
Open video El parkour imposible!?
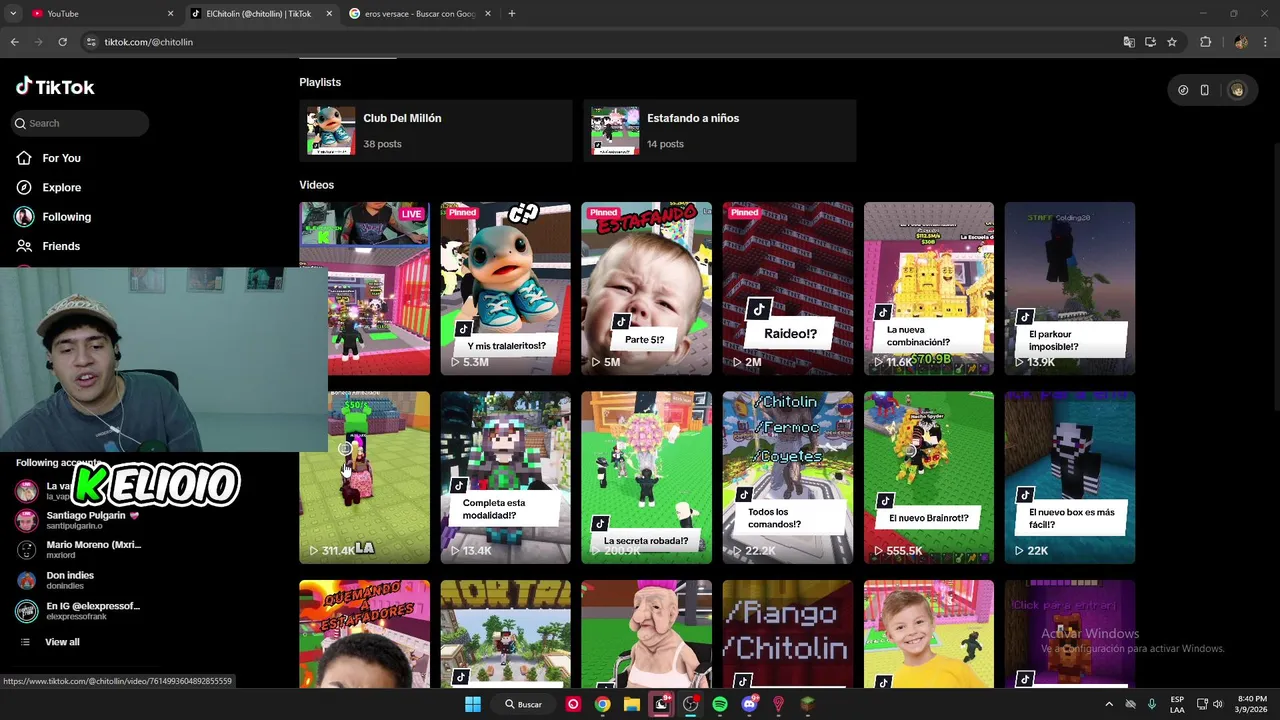(1070, 289)
